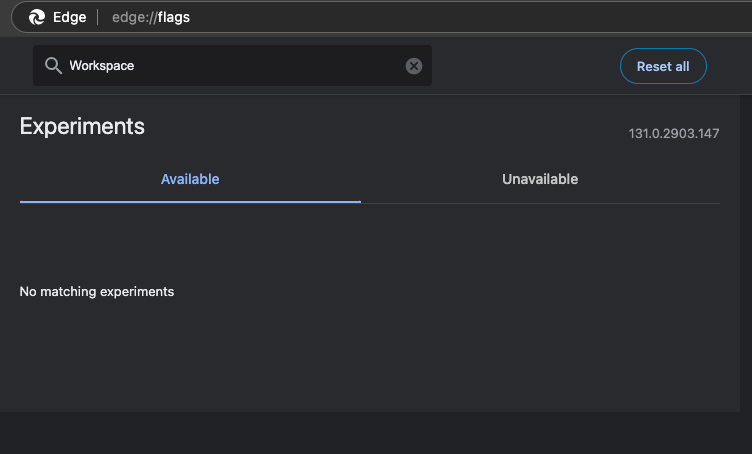Clear the Workspace search text
This screenshot has width=752, height=454.
[414, 66]
